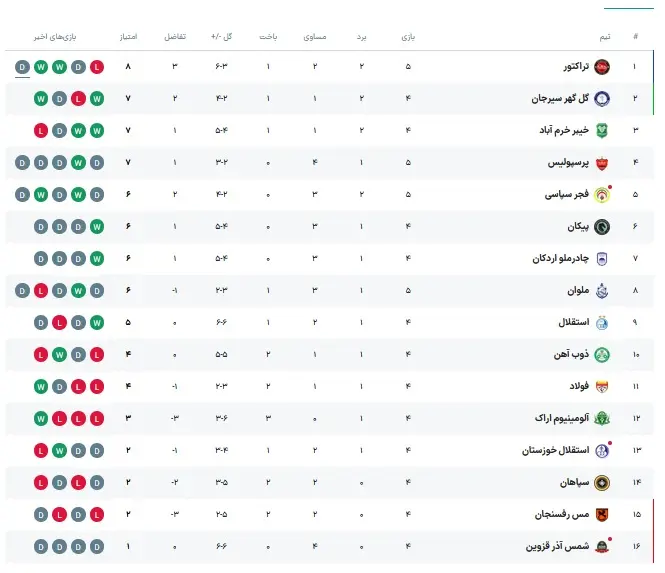Click the Mes Rafsanjan orange logo

coord(602,514)
